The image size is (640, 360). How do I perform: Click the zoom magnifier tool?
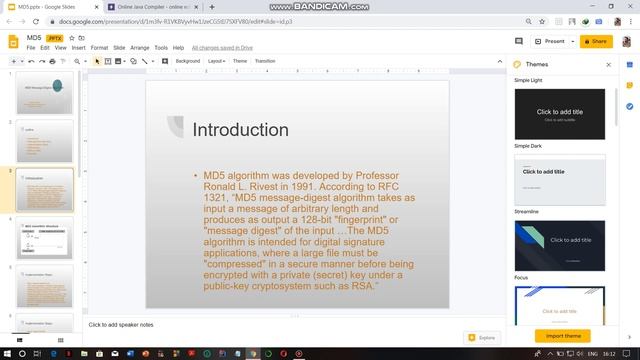point(77,61)
